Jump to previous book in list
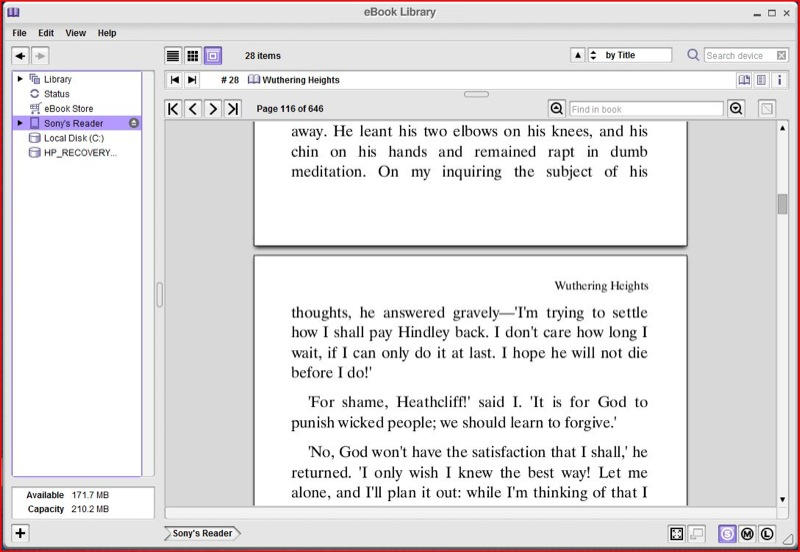Image resolution: width=800 pixels, height=552 pixels. click(174, 80)
